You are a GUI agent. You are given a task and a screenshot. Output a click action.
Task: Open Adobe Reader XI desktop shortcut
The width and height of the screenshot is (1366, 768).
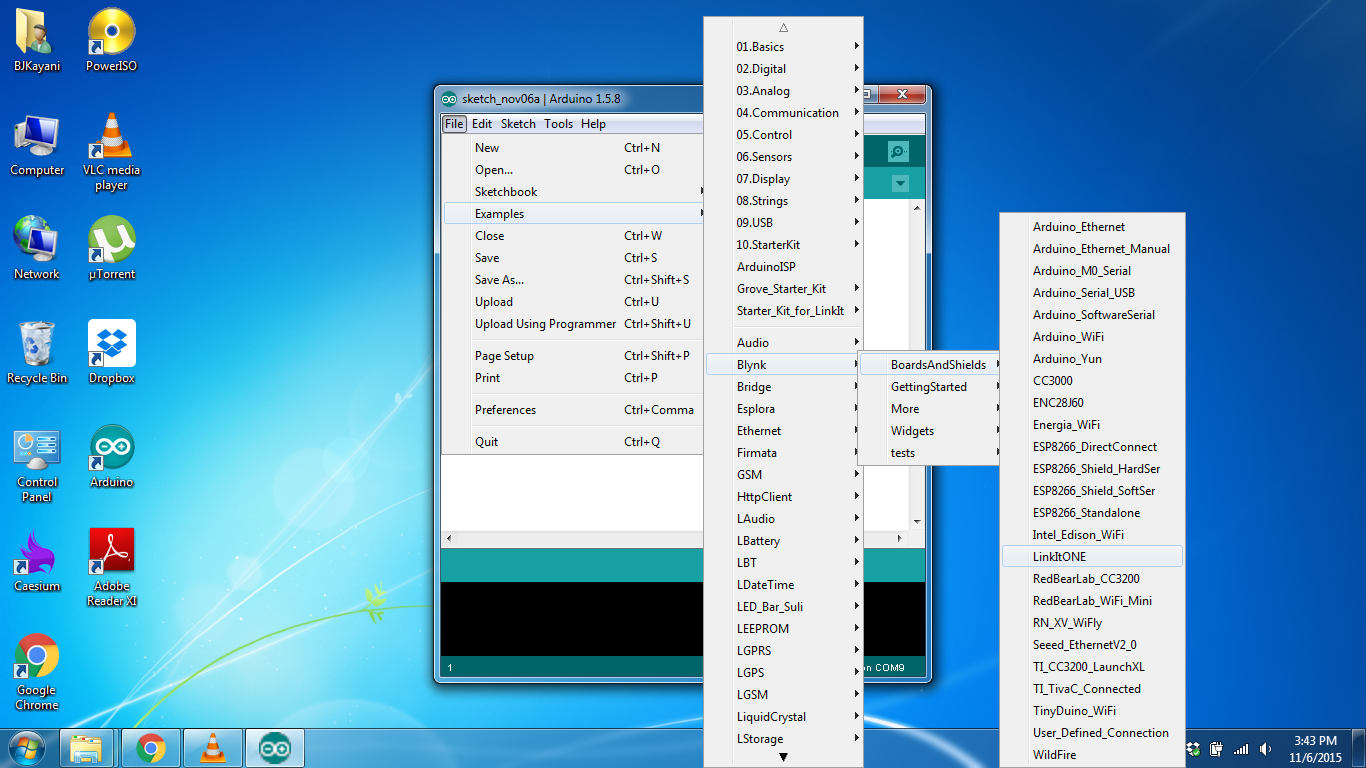[x=111, y=568]
